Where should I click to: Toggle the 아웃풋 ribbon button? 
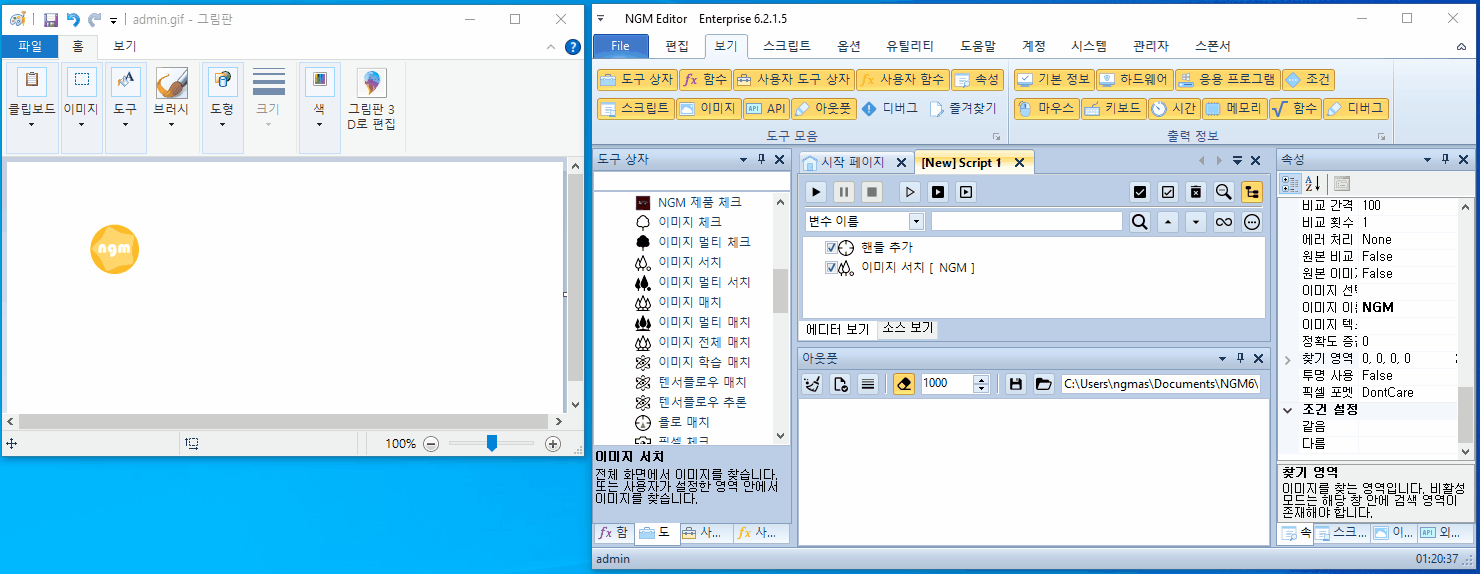823,108
